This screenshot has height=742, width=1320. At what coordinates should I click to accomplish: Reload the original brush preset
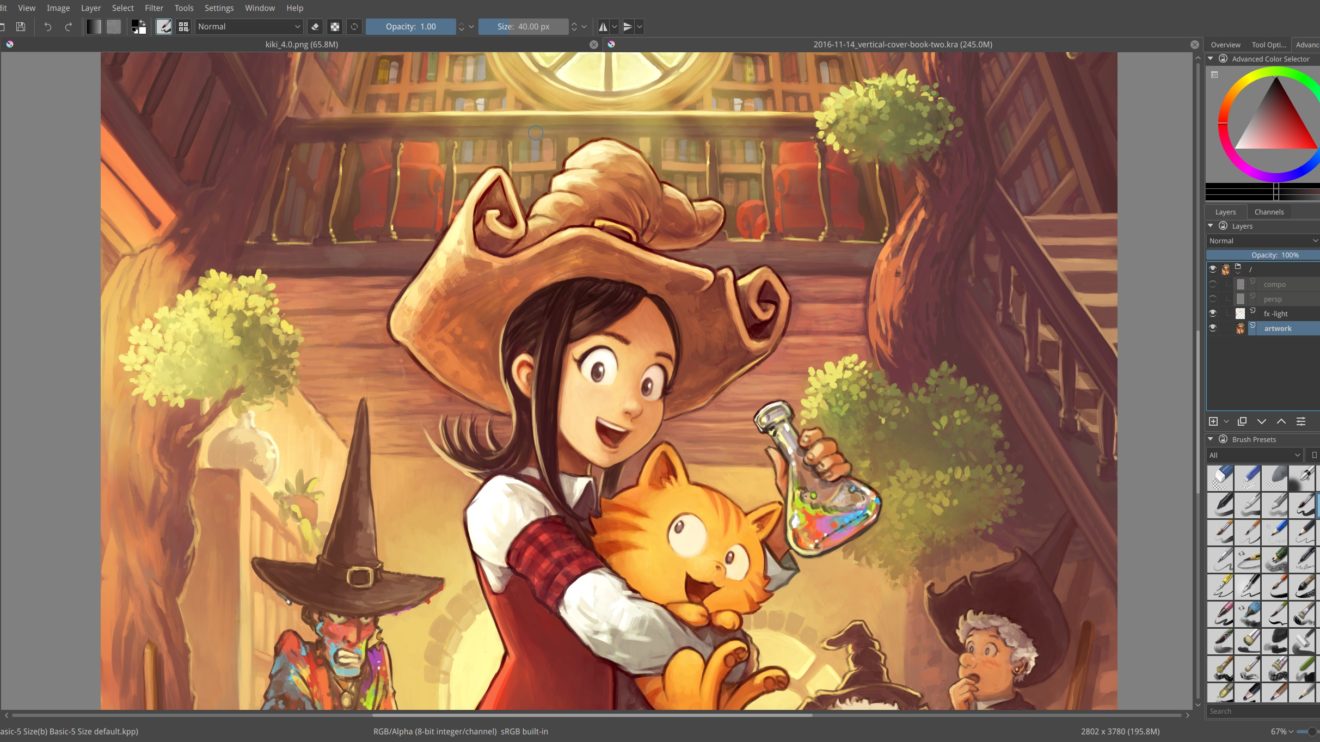(x=354, y=27)
